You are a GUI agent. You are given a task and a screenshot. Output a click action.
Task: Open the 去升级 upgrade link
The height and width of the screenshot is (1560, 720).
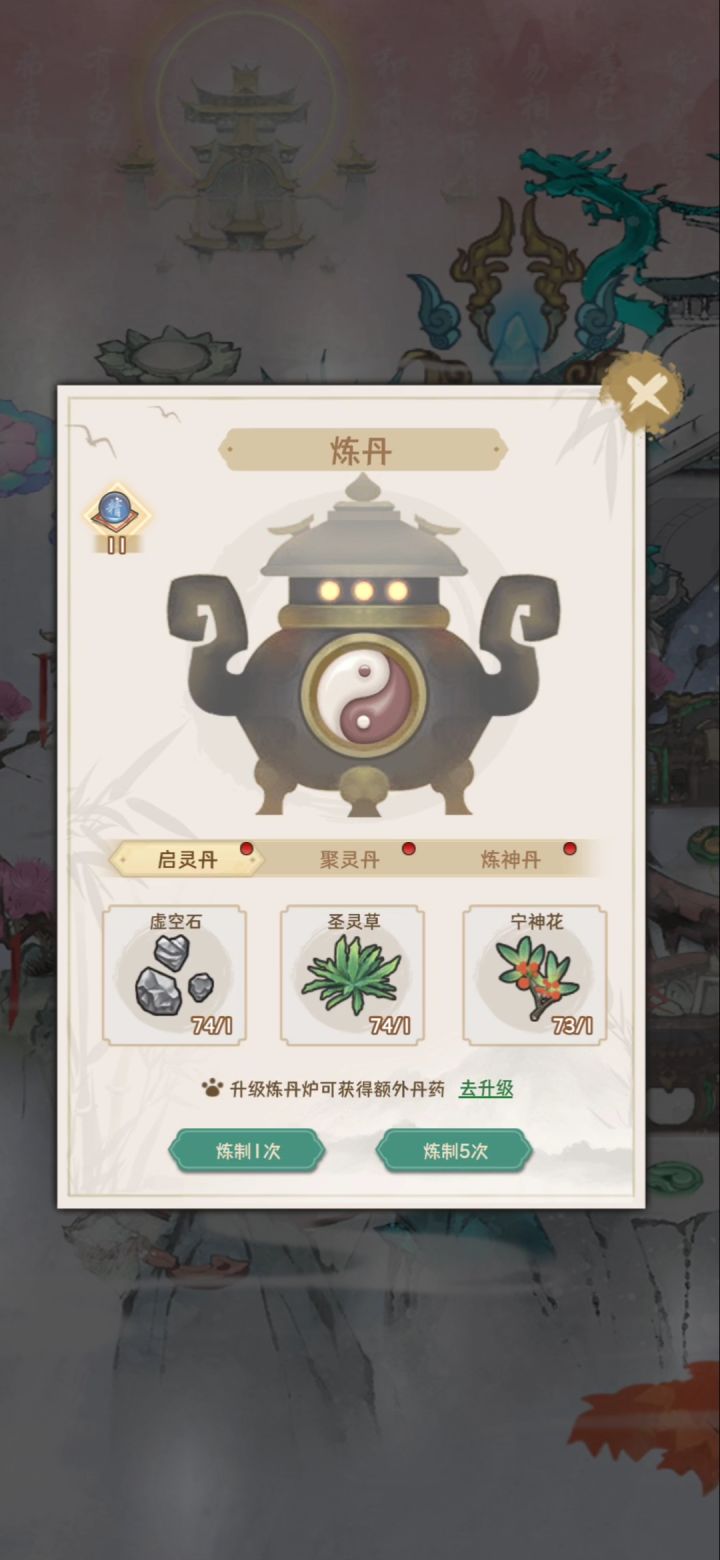(x=486, y=1089)
